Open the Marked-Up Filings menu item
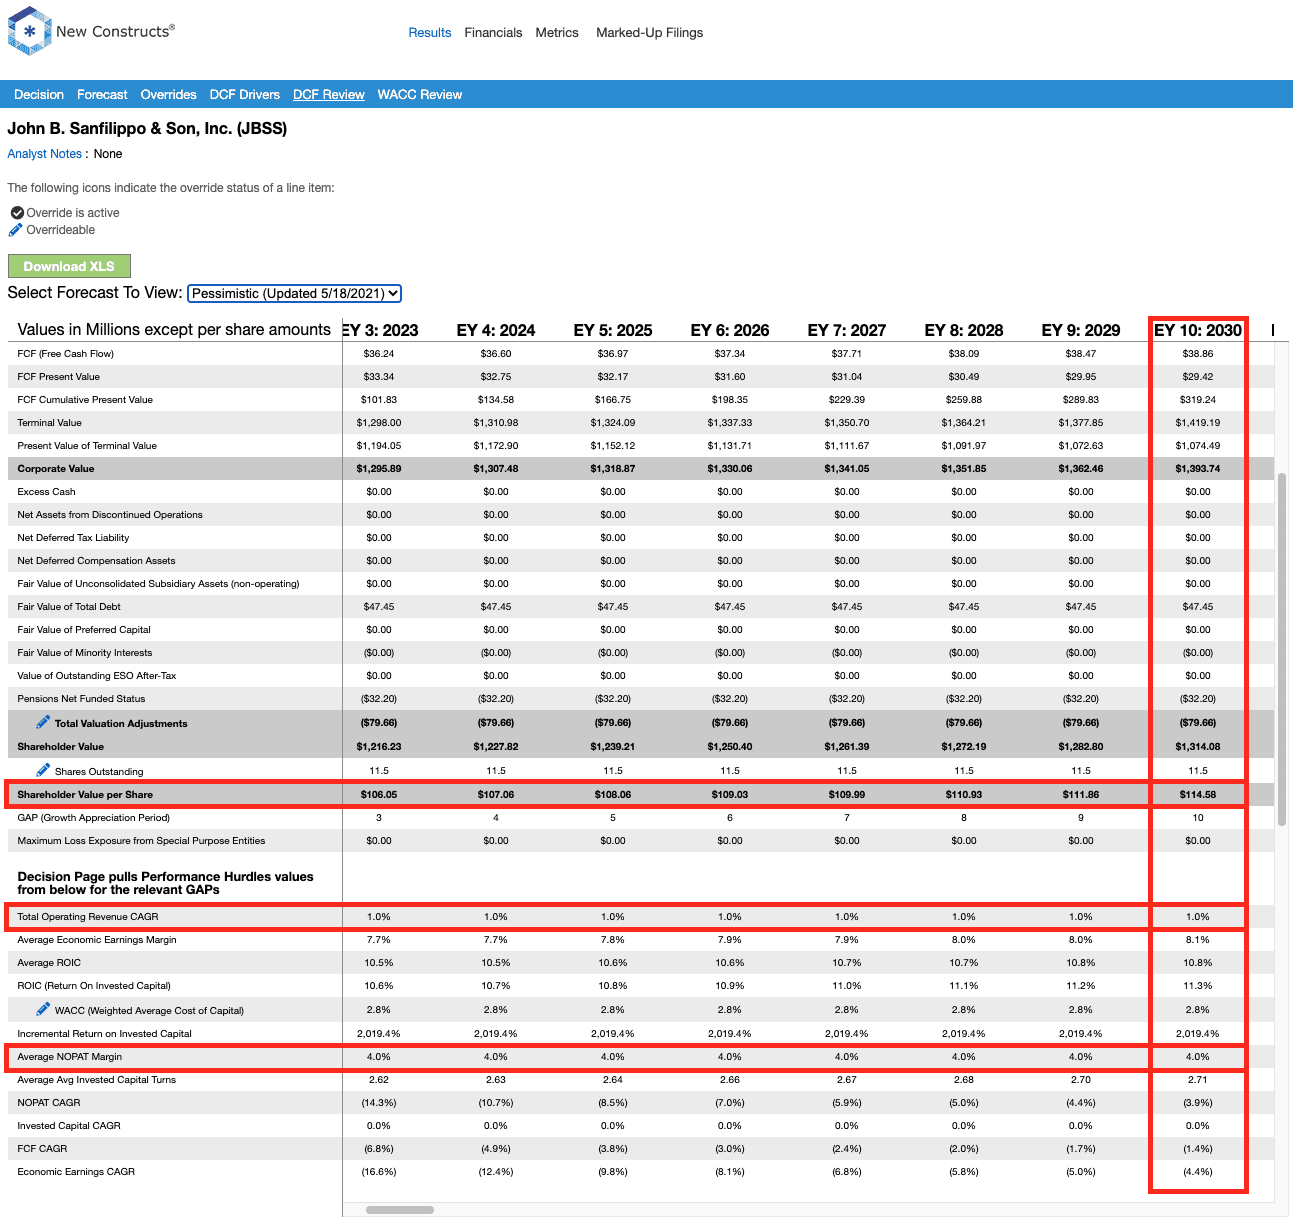 click(649, 33)
